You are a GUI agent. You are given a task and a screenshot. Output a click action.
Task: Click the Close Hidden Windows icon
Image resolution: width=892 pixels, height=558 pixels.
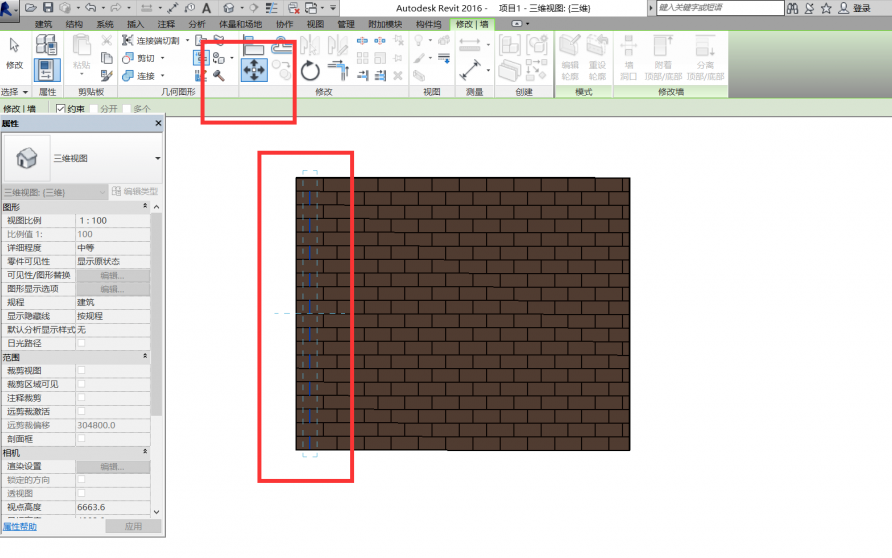click(x=294, y=8)
